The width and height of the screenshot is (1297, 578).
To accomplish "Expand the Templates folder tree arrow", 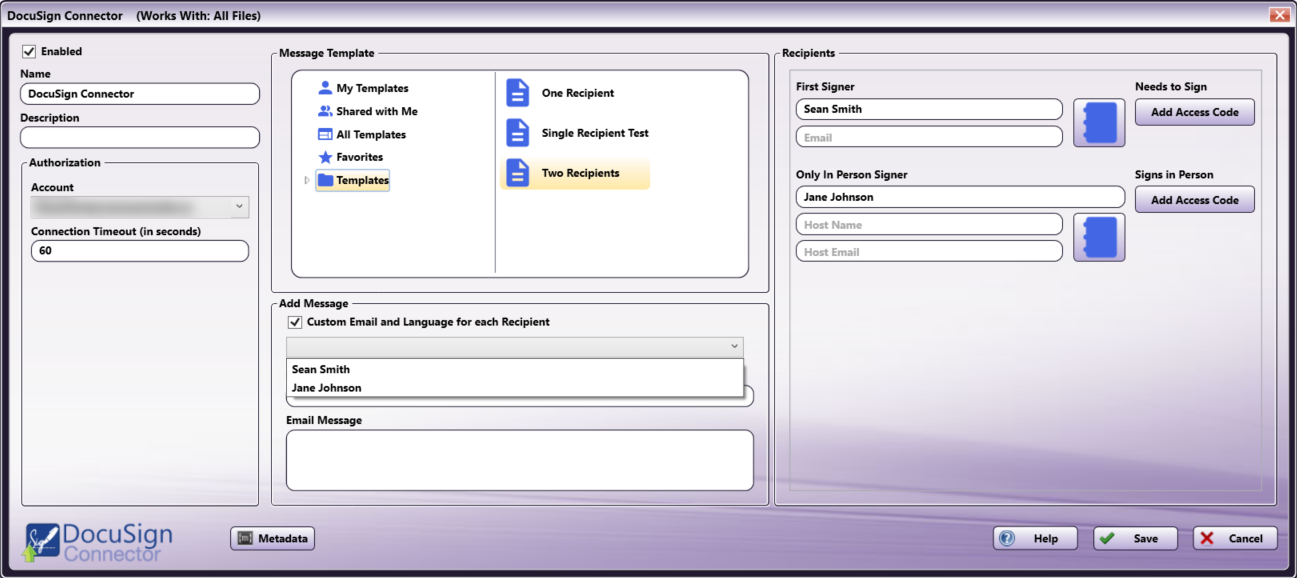I will pyautogui.click(x=307, y=180).
